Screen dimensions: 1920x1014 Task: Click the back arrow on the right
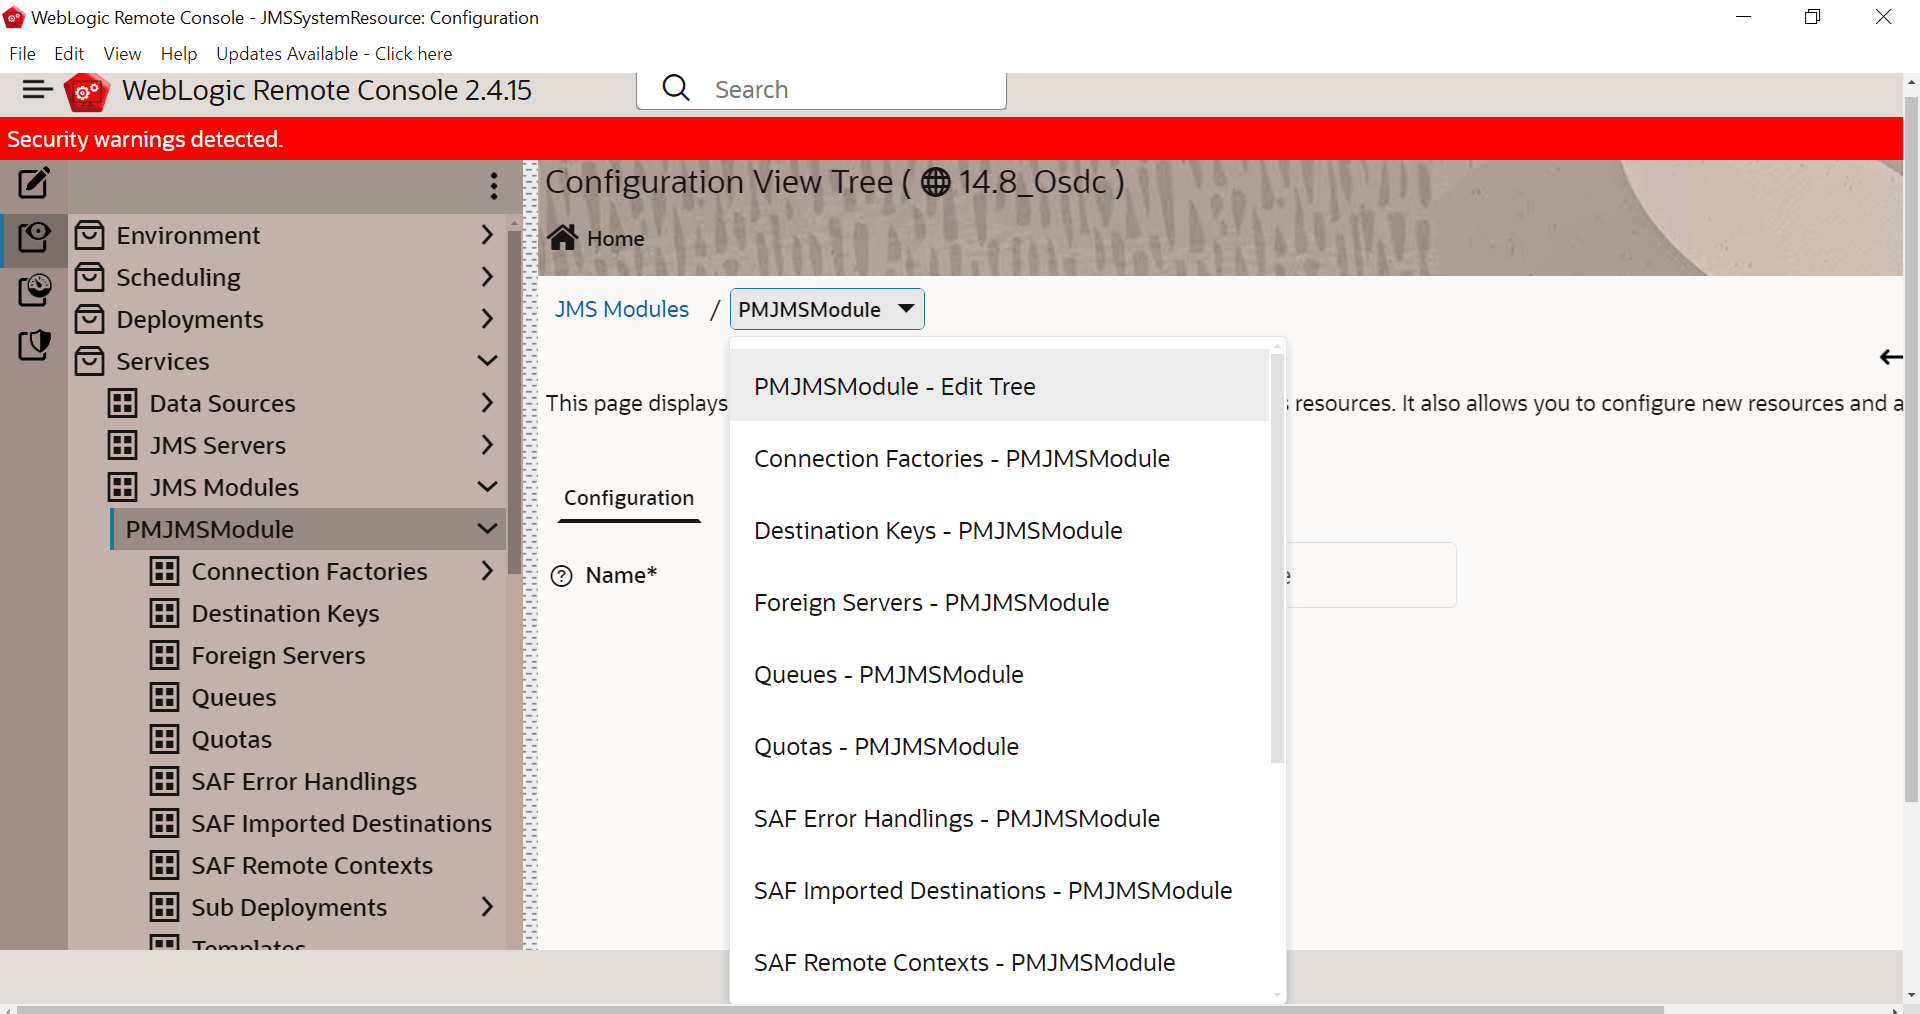[x=1890, y=357]
